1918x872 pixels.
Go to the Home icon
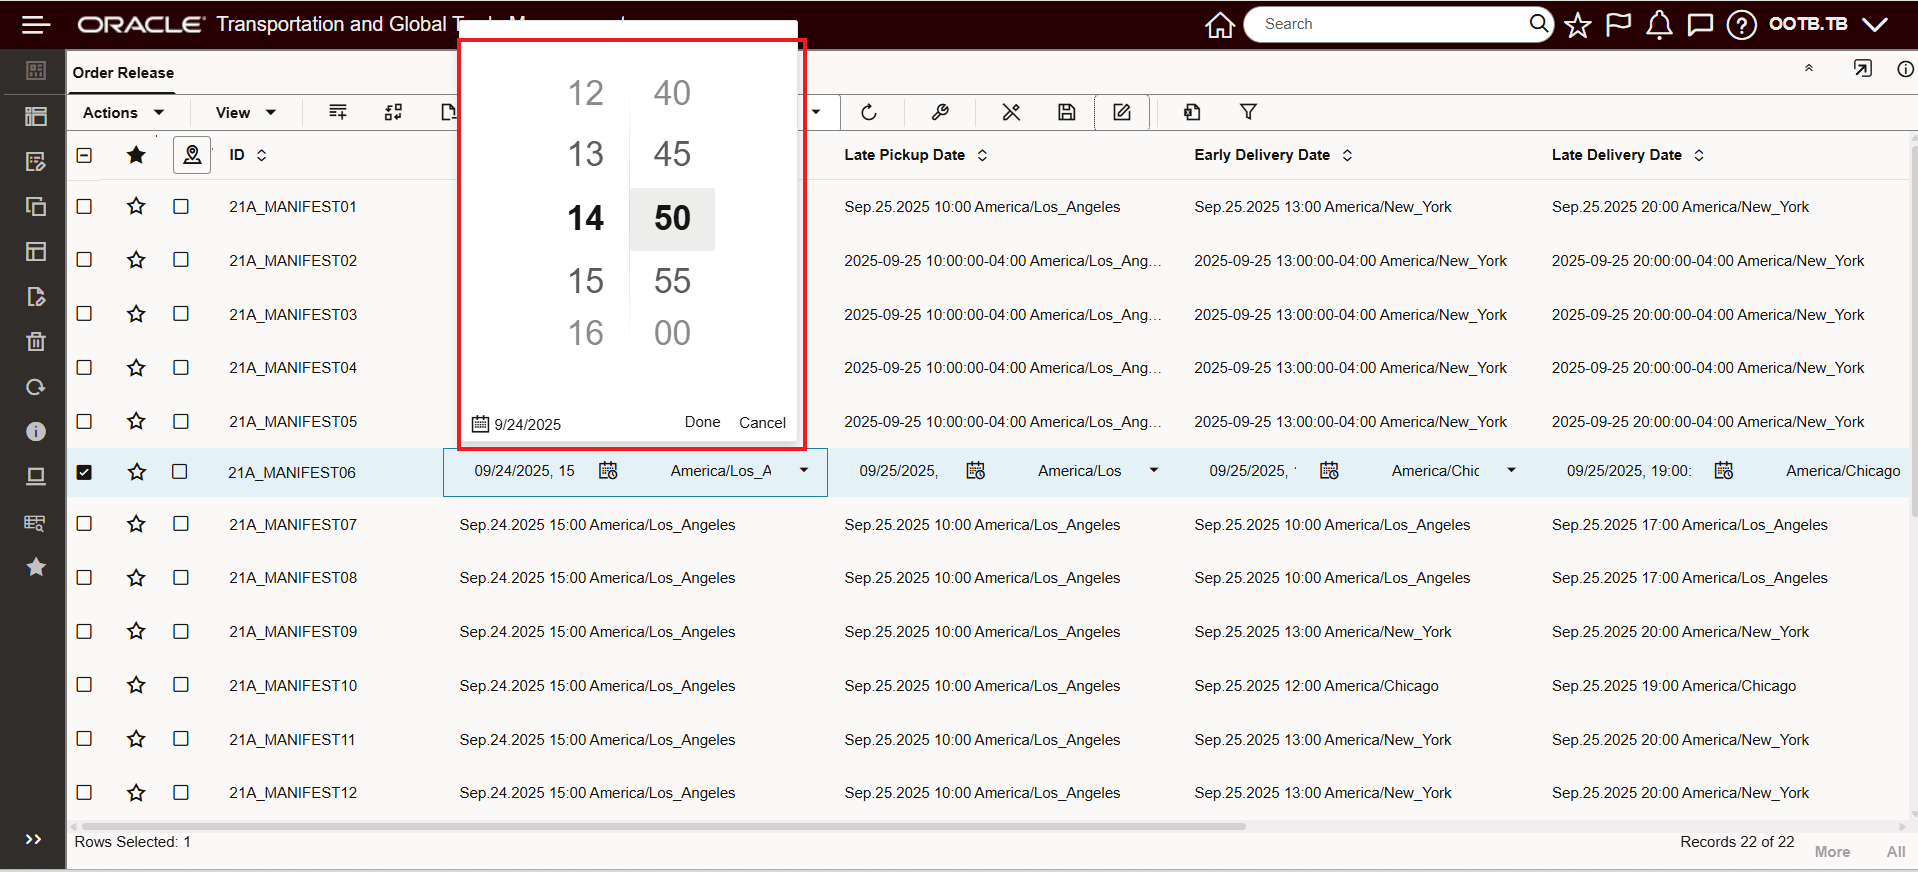pos(1220,25)
